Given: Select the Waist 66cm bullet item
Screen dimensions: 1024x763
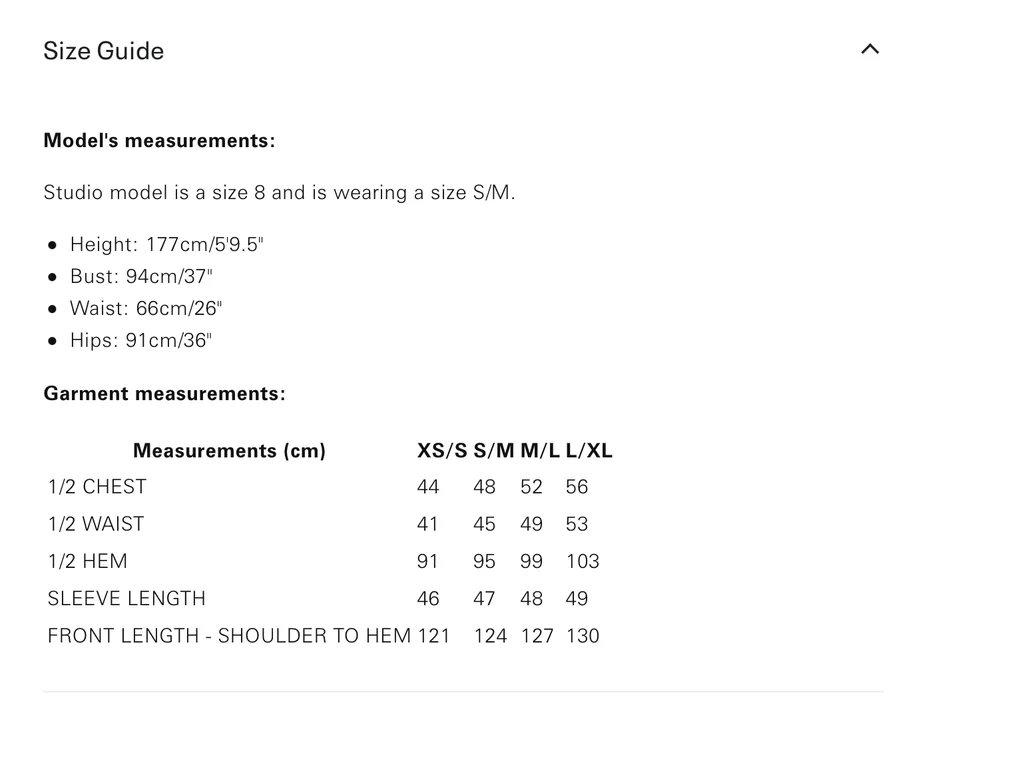Looking at the screenshot, I should pos(146,308).
